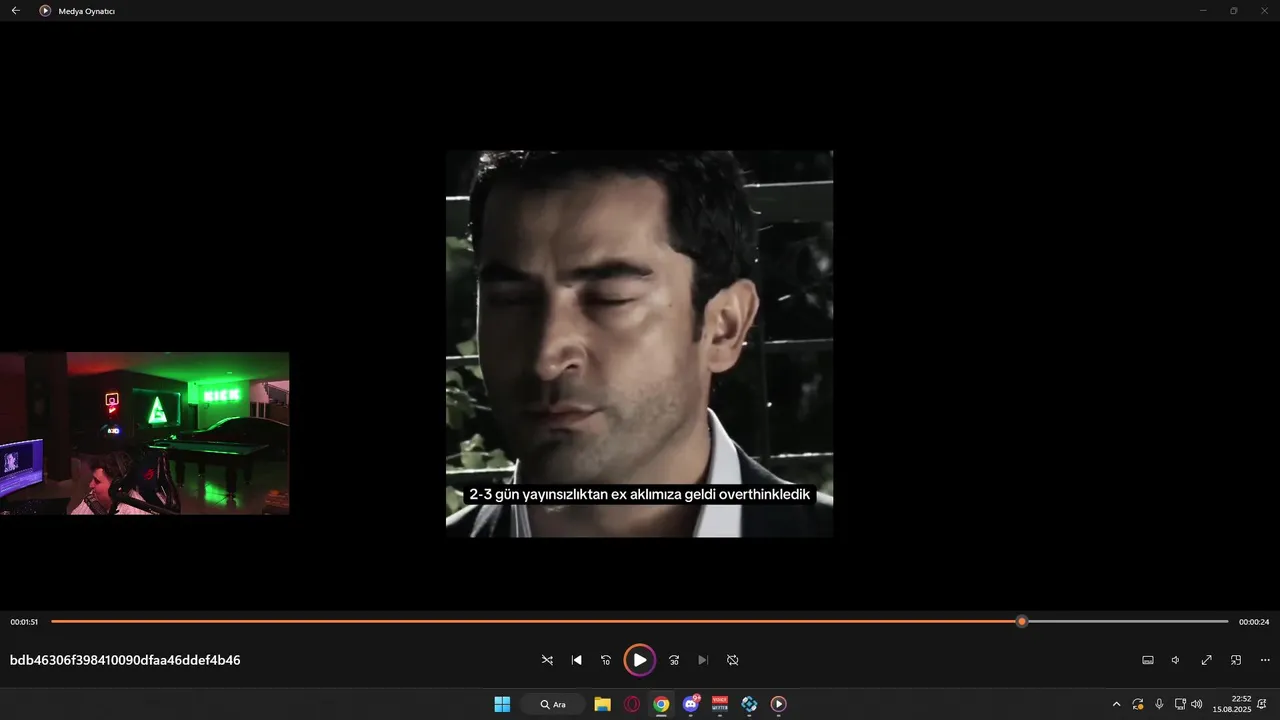Click the microphone tray icon
Image resolution: width=1280 pixels, height=720 pixels.
[1159, 704]
